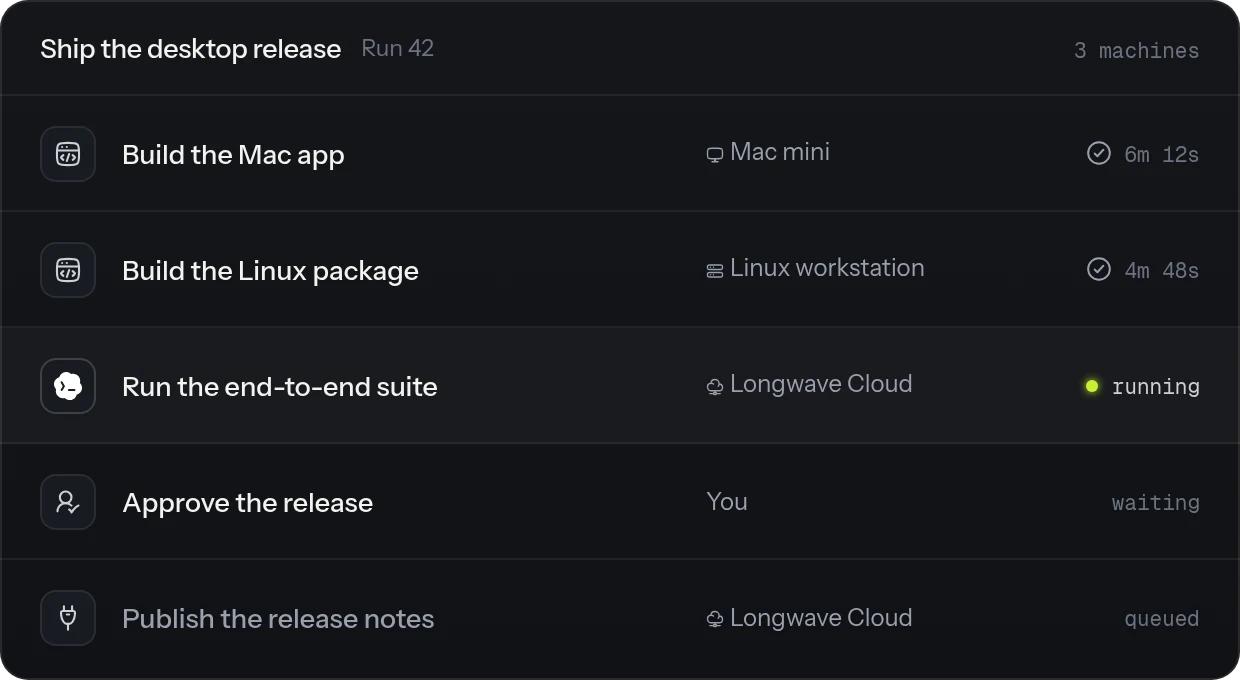Viewport: 1240px width, 680px height.
Task: Click the queued status text
Action: [x=1162, y=619]
